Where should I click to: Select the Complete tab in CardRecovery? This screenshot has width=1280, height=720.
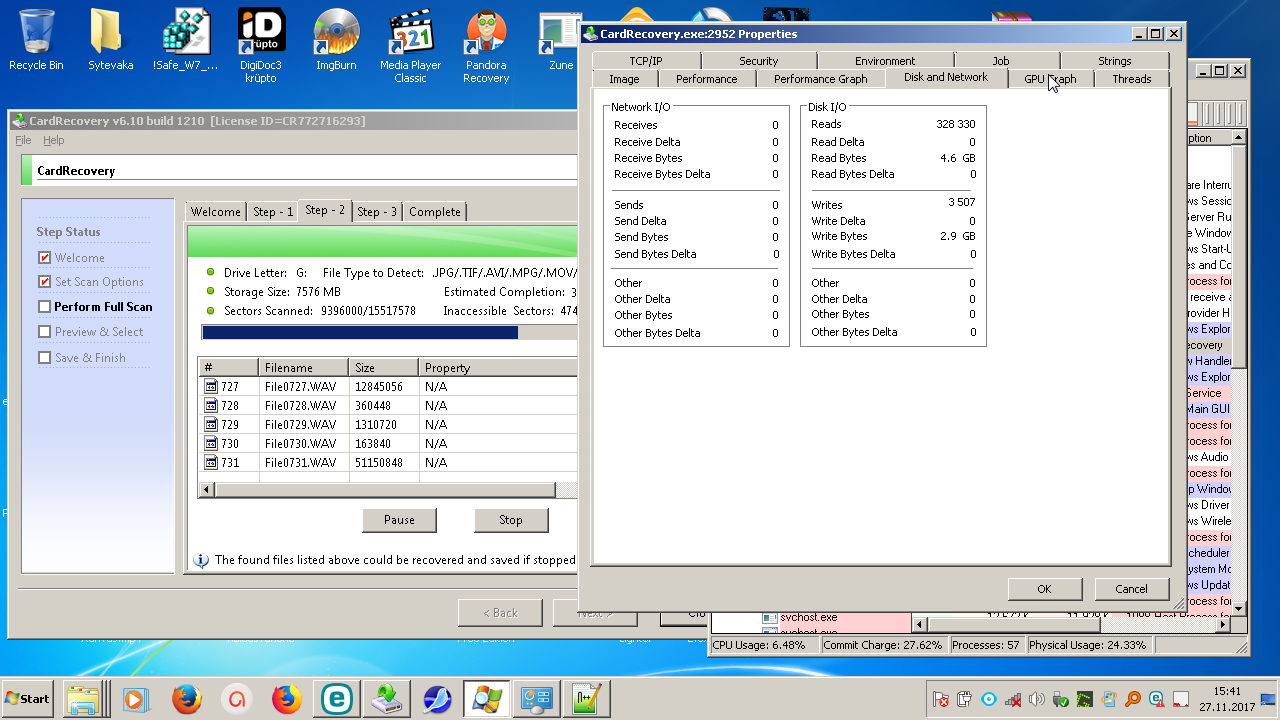(435, 212)
